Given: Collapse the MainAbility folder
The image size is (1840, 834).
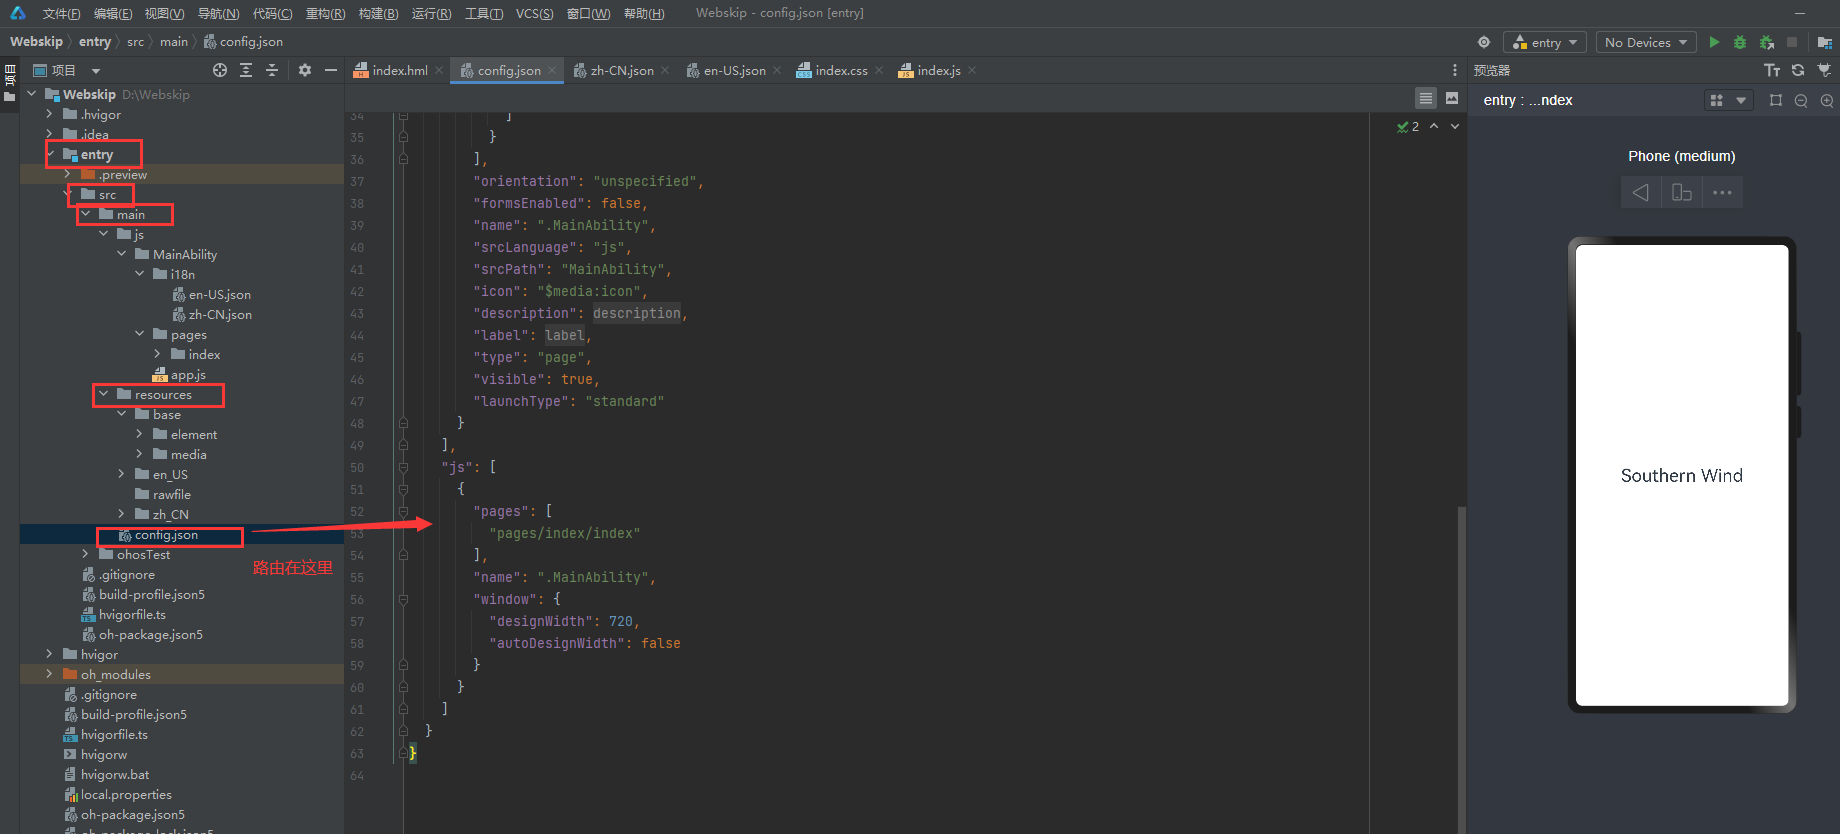Looking at the screenshot, I should pos(121,254).
